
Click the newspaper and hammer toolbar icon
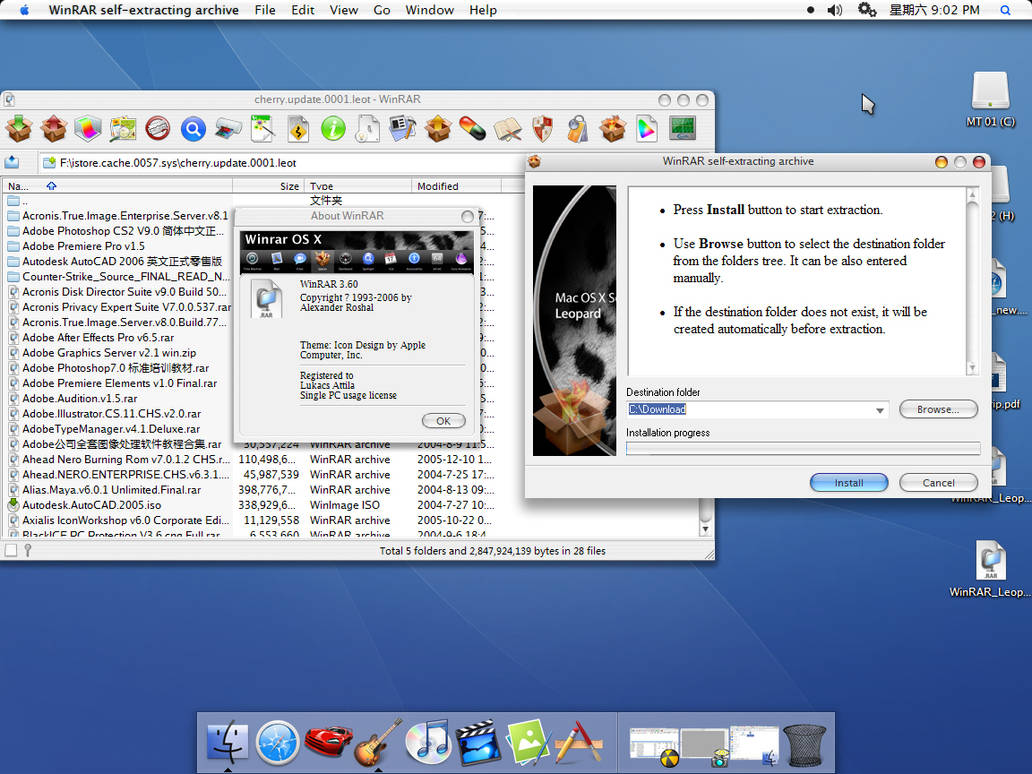[x=403, y=128]
